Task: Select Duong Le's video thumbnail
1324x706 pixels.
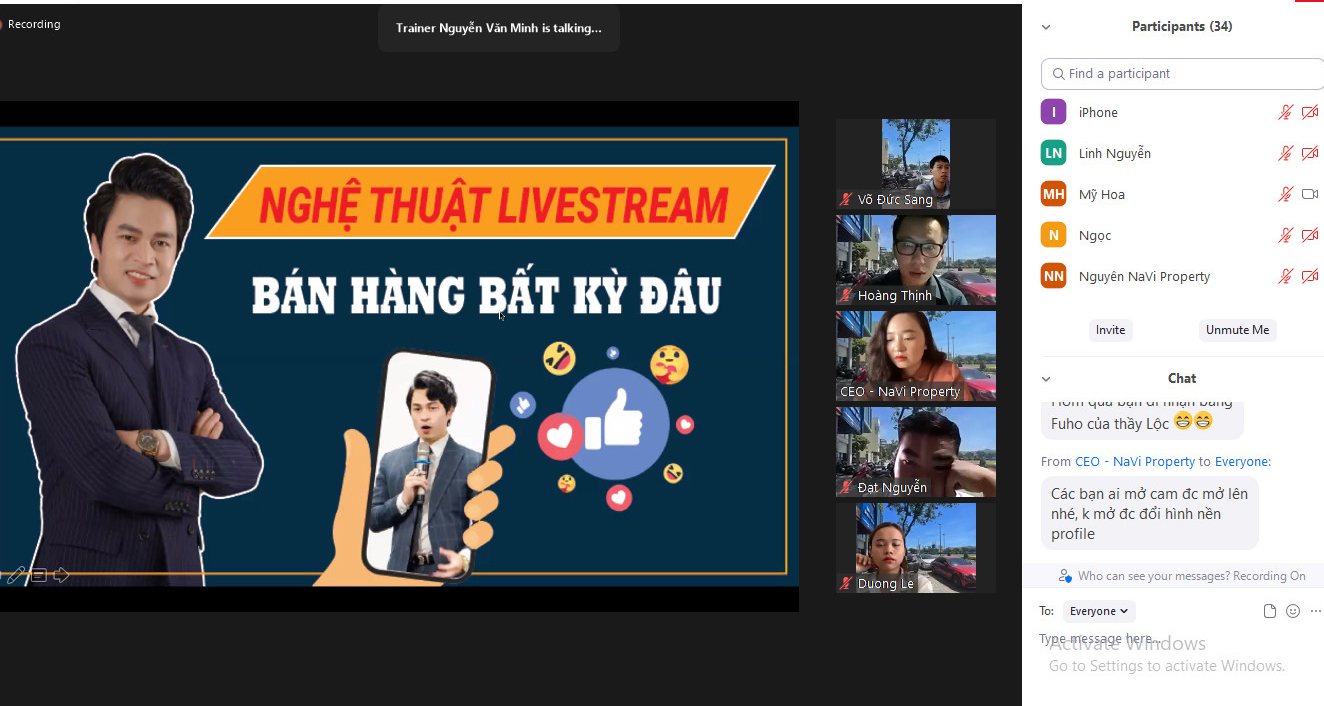Action: tap(916, 548)
